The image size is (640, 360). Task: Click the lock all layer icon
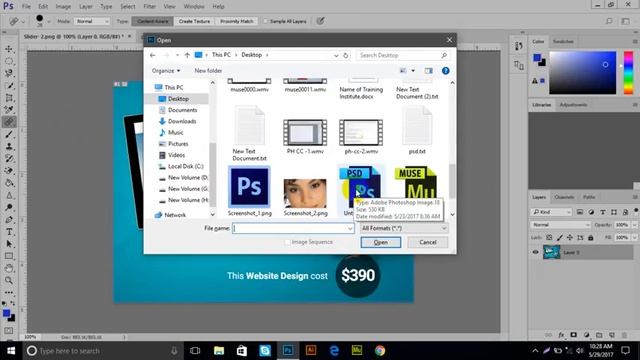pos(591,238)
